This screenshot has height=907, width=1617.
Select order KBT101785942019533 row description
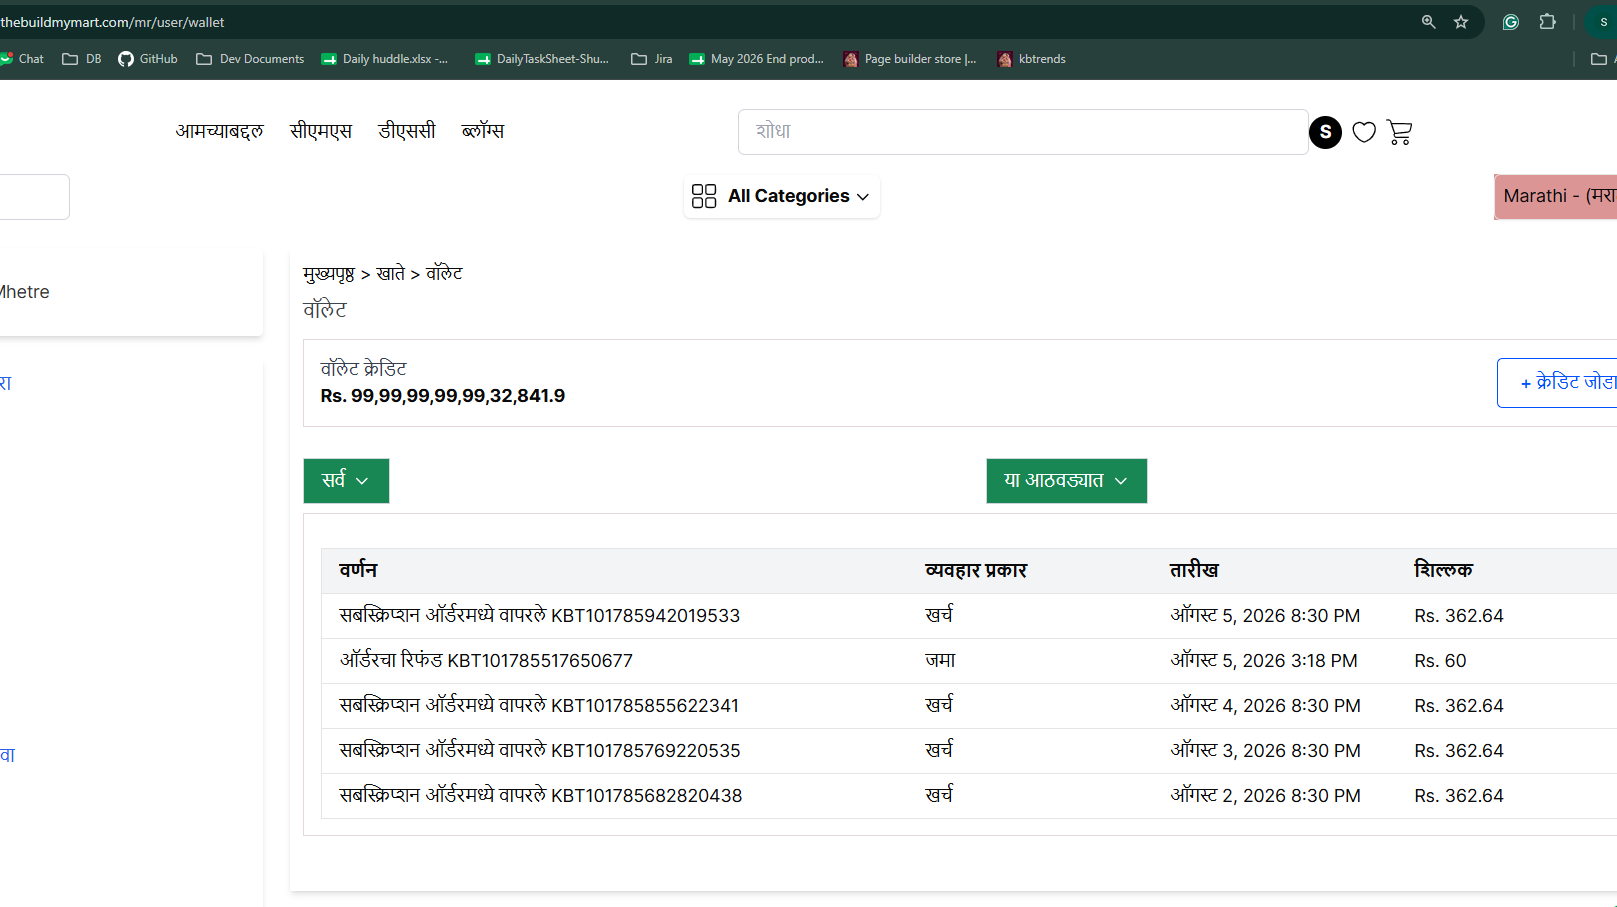pos(540,615)
